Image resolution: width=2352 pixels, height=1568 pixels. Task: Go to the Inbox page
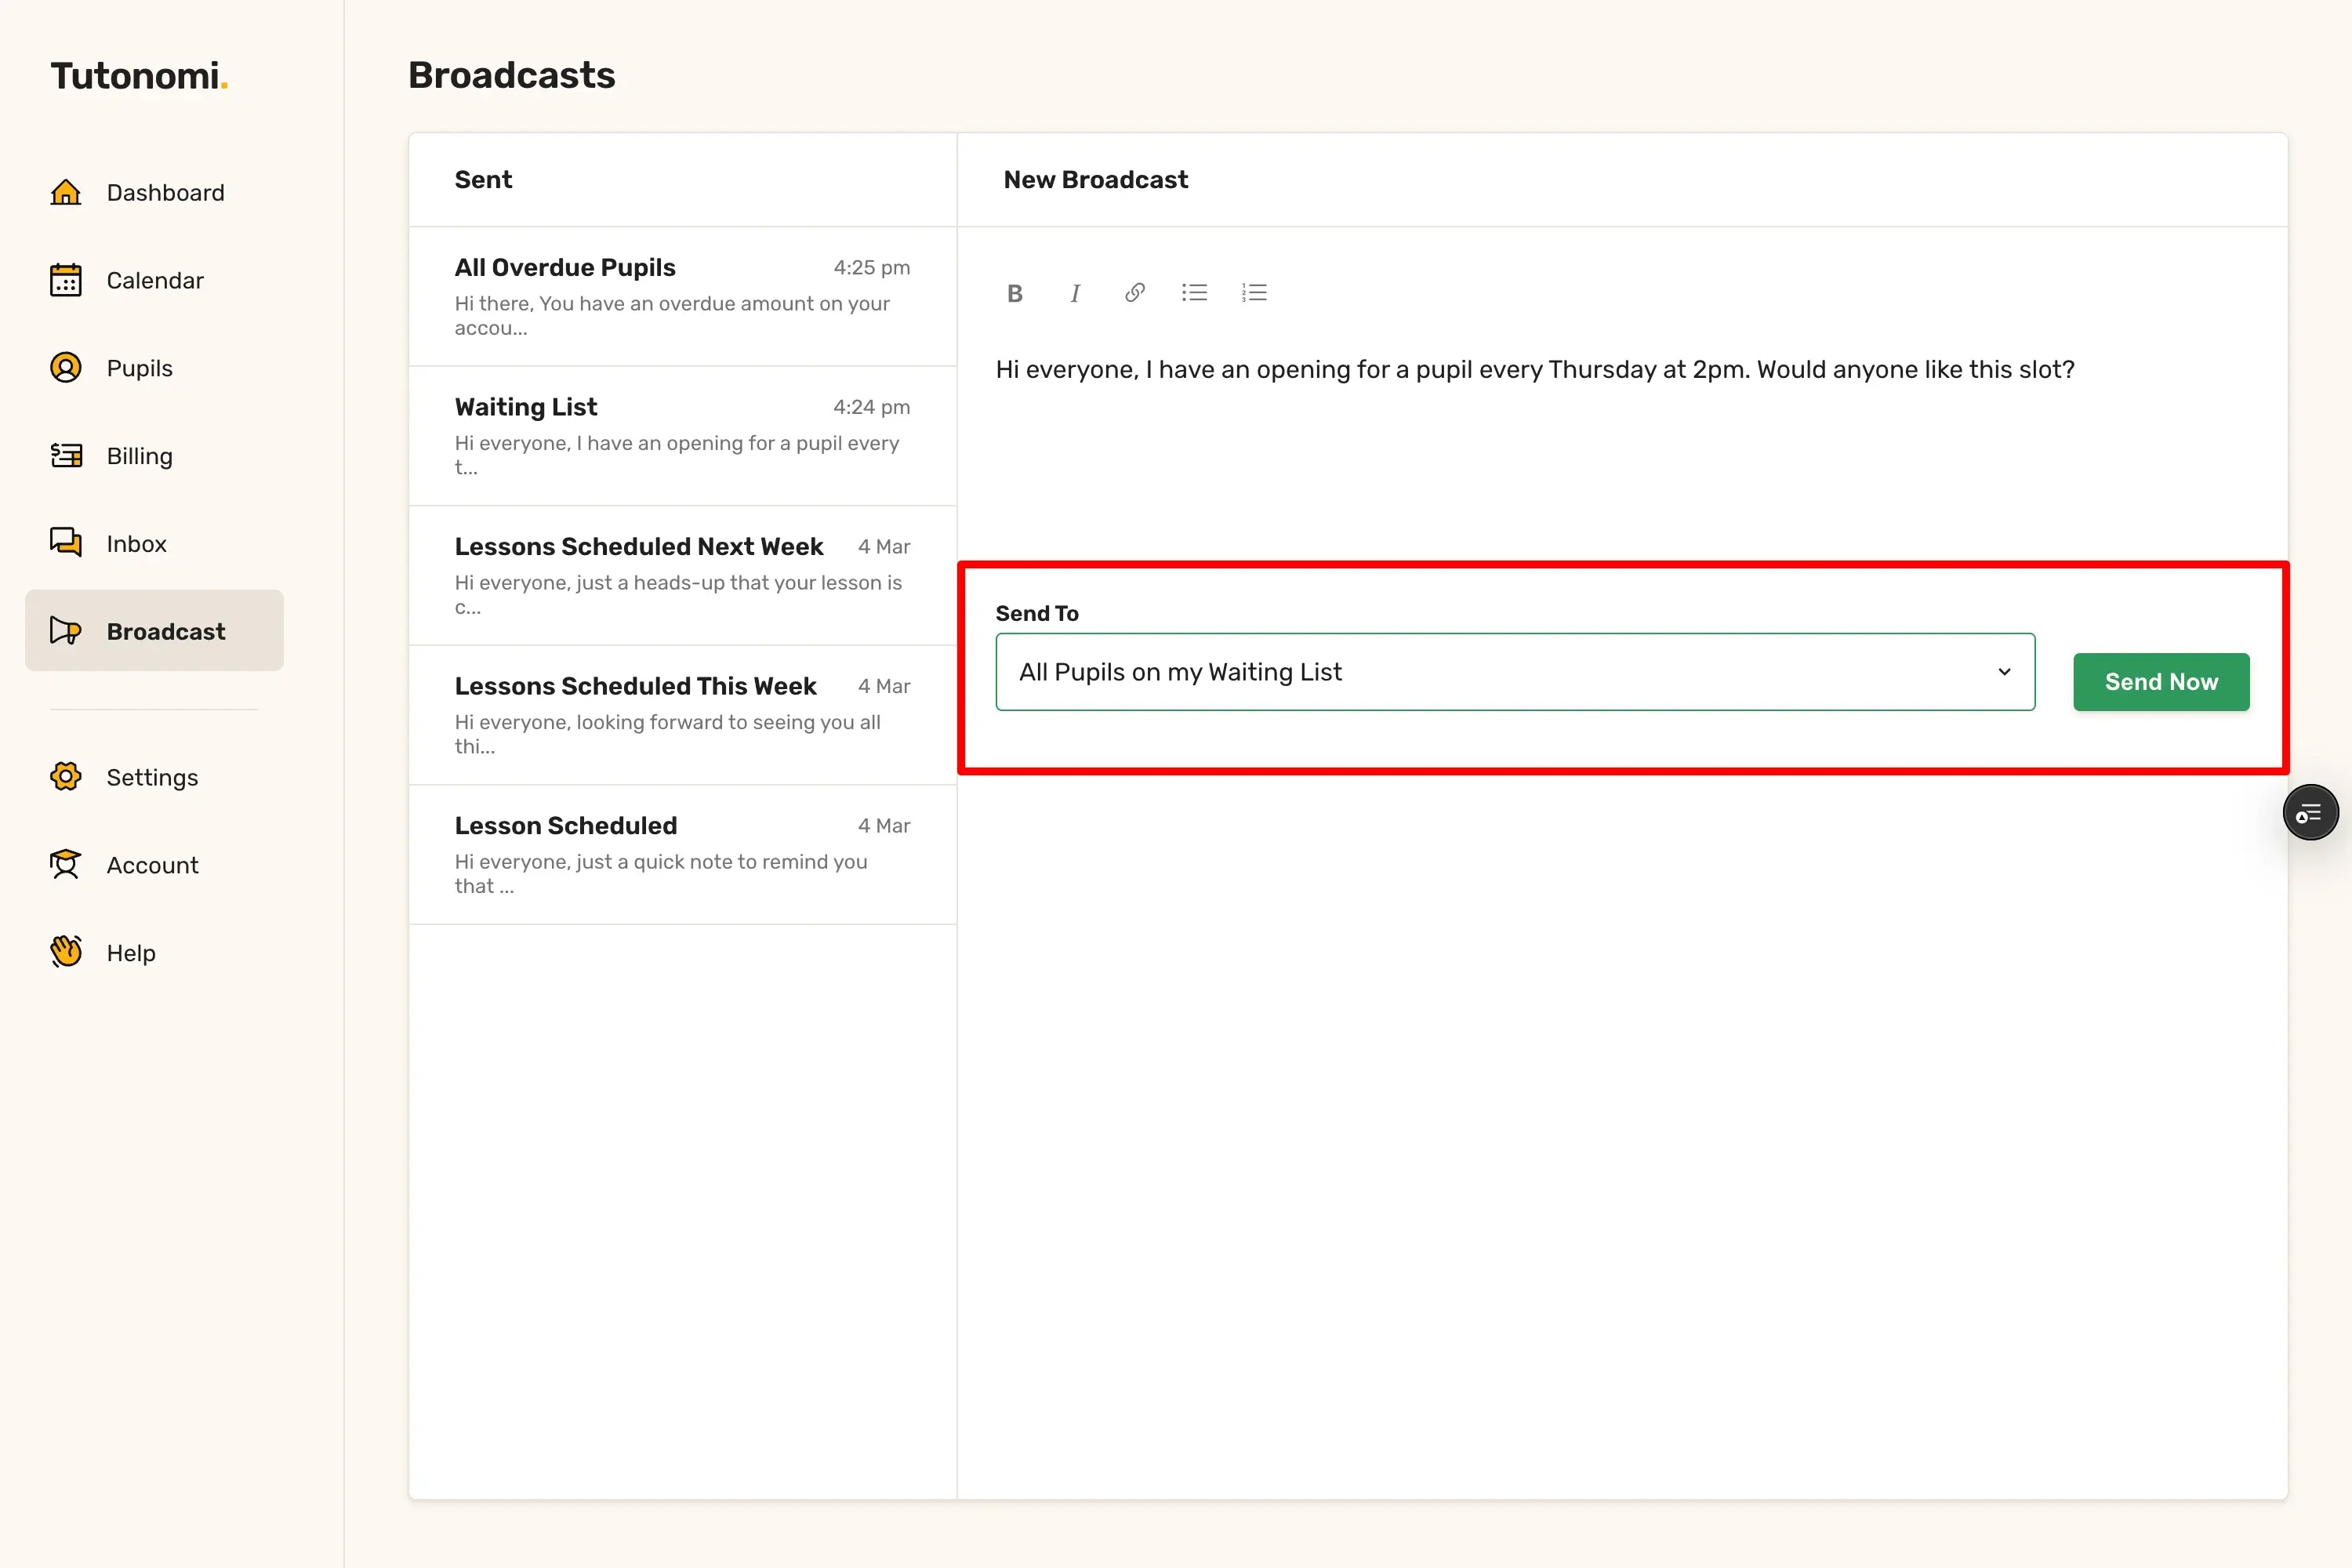pos(136,544)
